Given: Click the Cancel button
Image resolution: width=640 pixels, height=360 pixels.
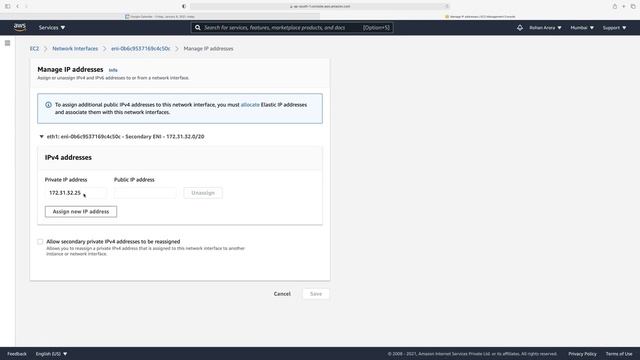Looking at the screenshot, I should pyautogui.click(x=282, y=294).
